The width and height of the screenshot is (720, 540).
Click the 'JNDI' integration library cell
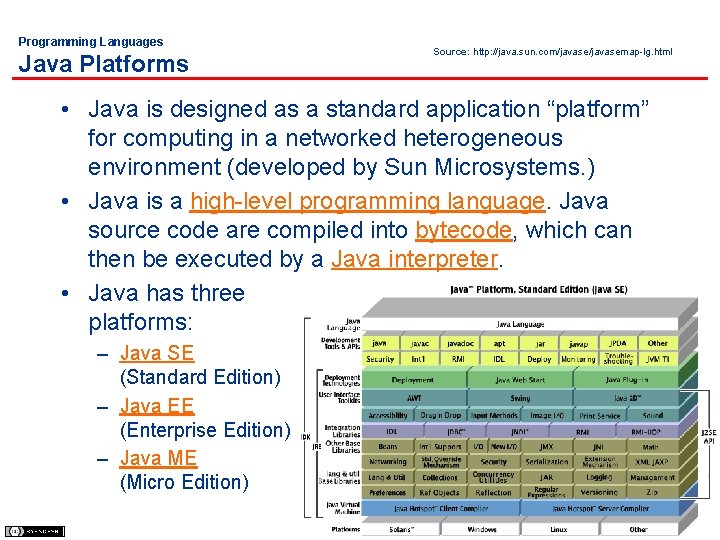(x=520, y=432)
